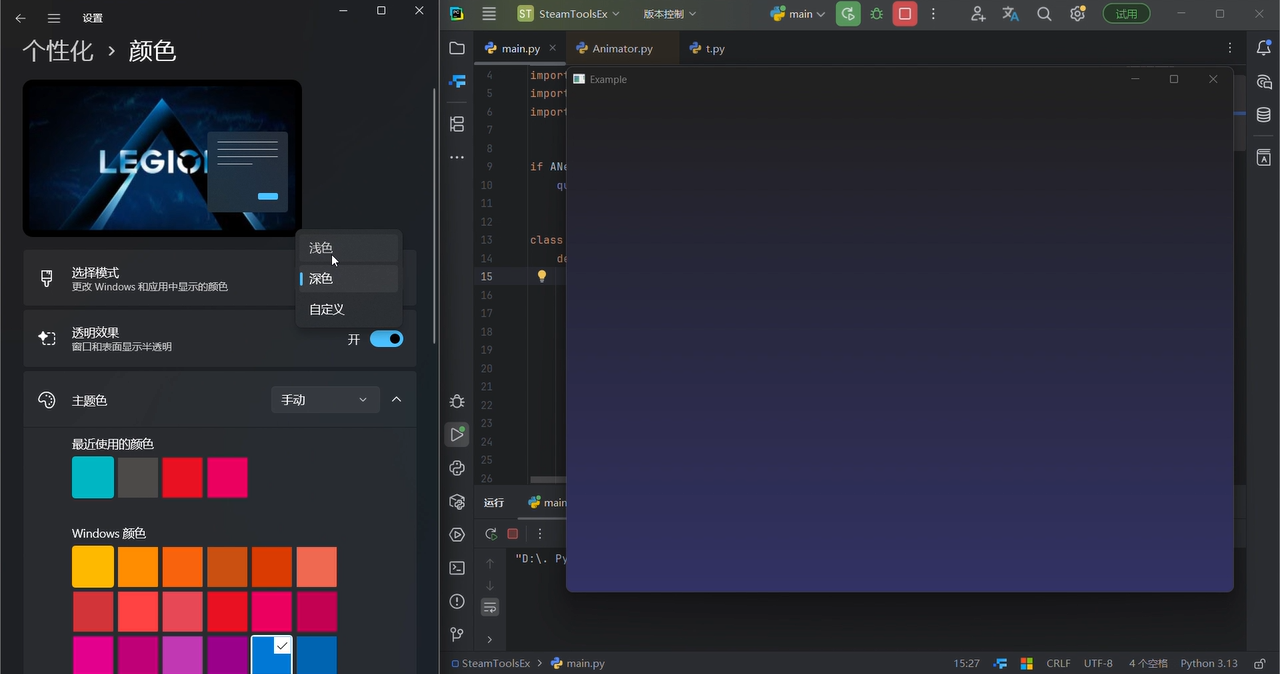Turn off the 透明效果 toggle switch

pos(387,339)
